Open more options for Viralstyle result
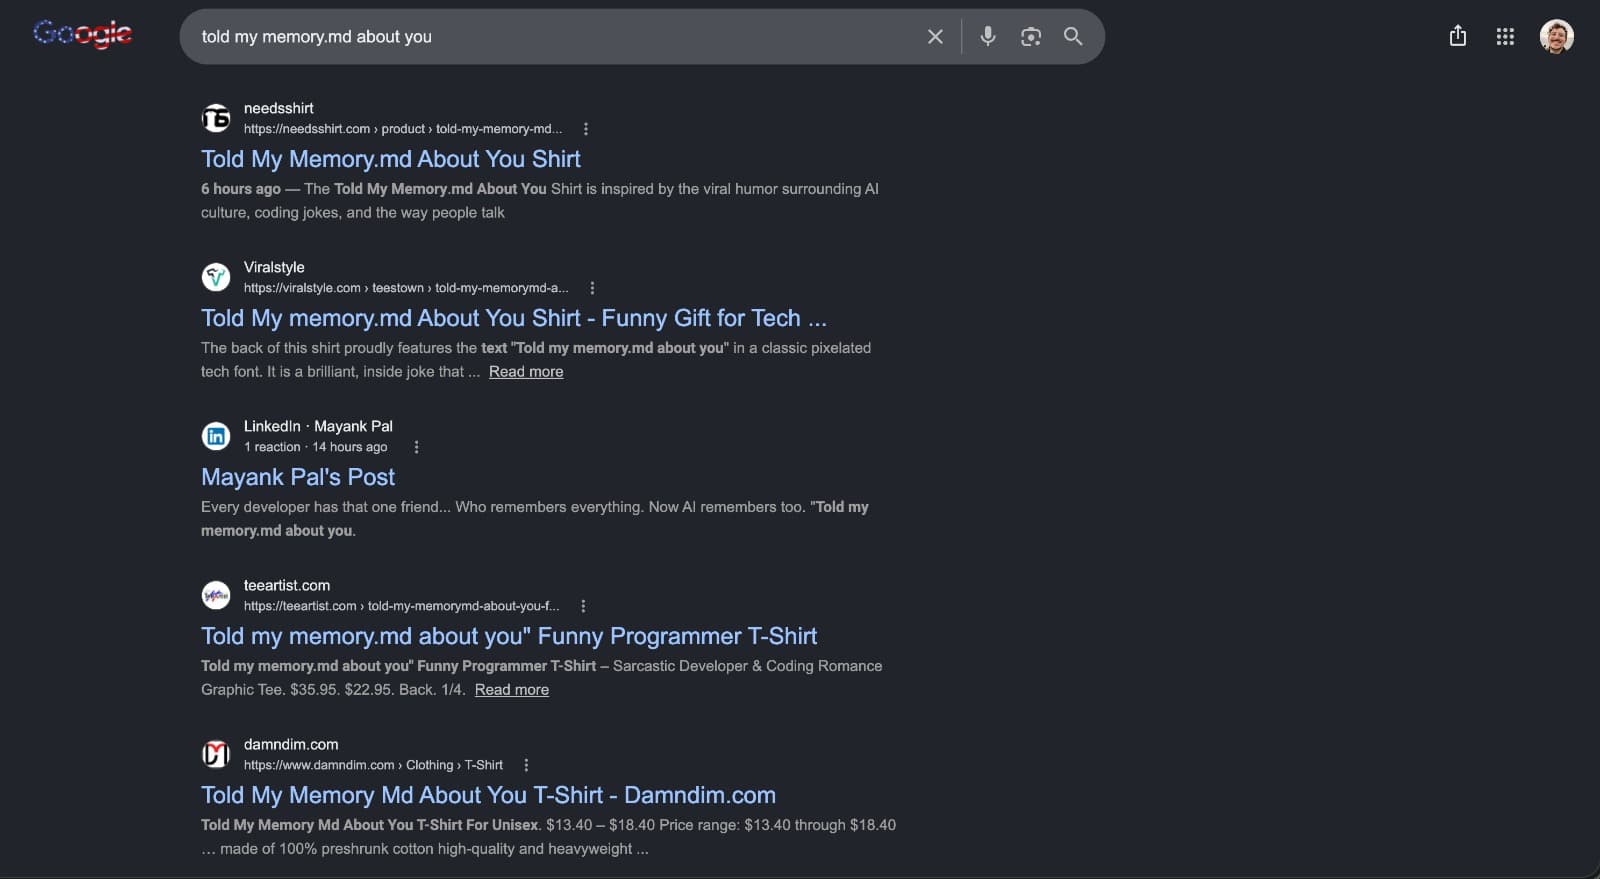Viewport: 1600px width, 879px height. 592,288
